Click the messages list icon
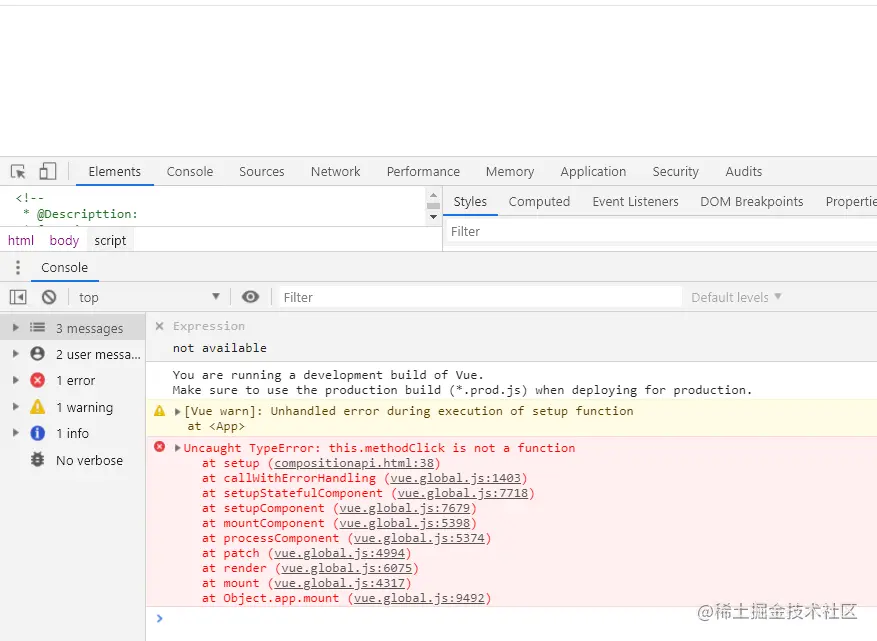Viewport: 877px width, 641px height. pyautogui.click(x=37, y=327)
